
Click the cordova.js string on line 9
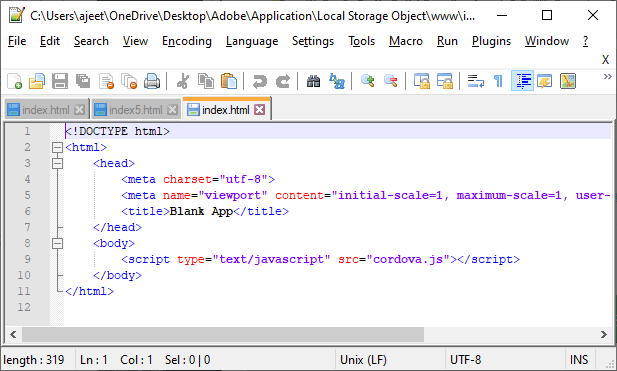click(x=408, y=259)
